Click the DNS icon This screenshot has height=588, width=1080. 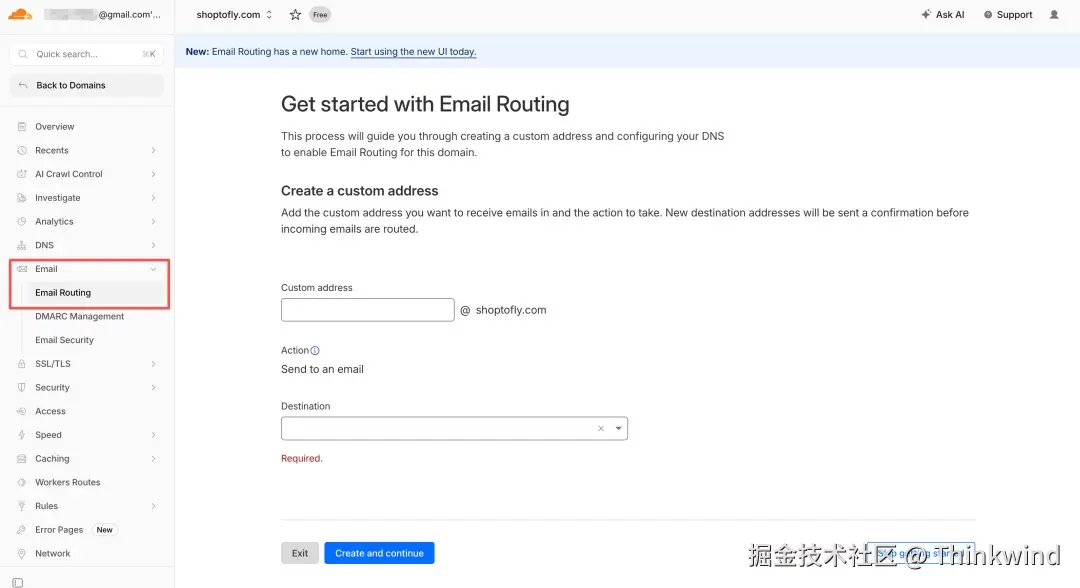[21, 245]
